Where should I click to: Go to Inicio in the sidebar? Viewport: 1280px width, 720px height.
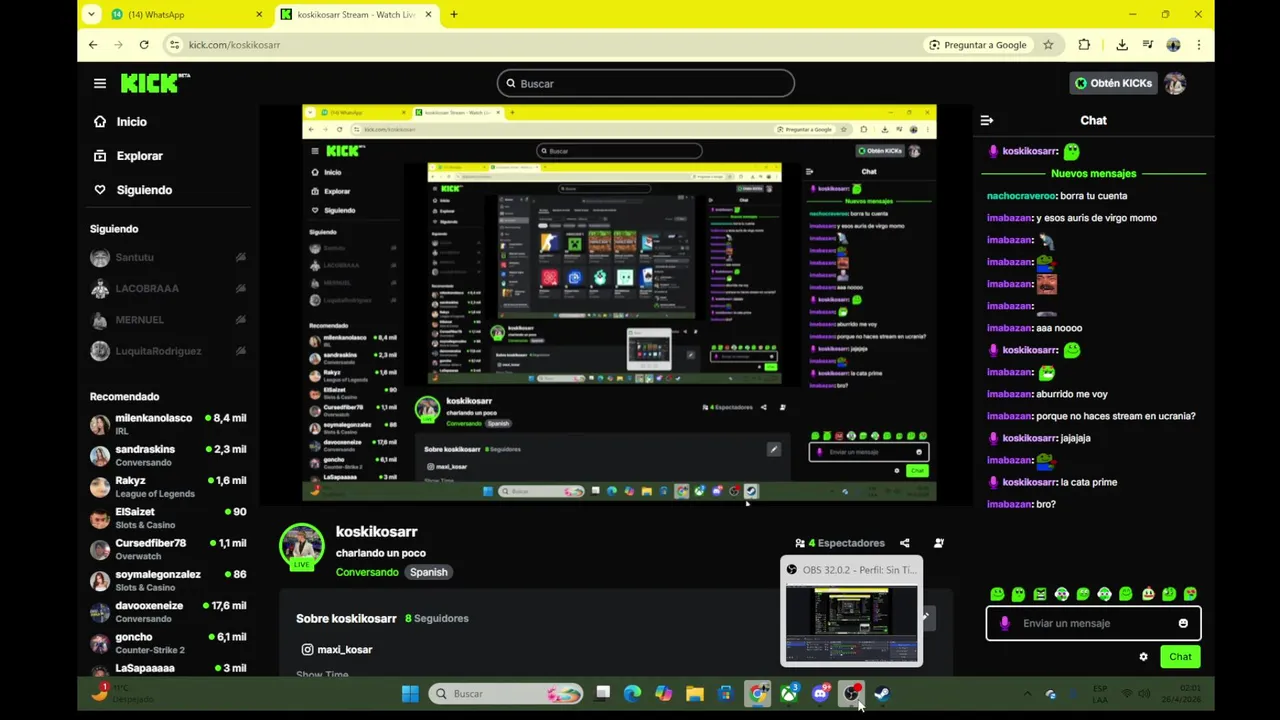[120, 122]
